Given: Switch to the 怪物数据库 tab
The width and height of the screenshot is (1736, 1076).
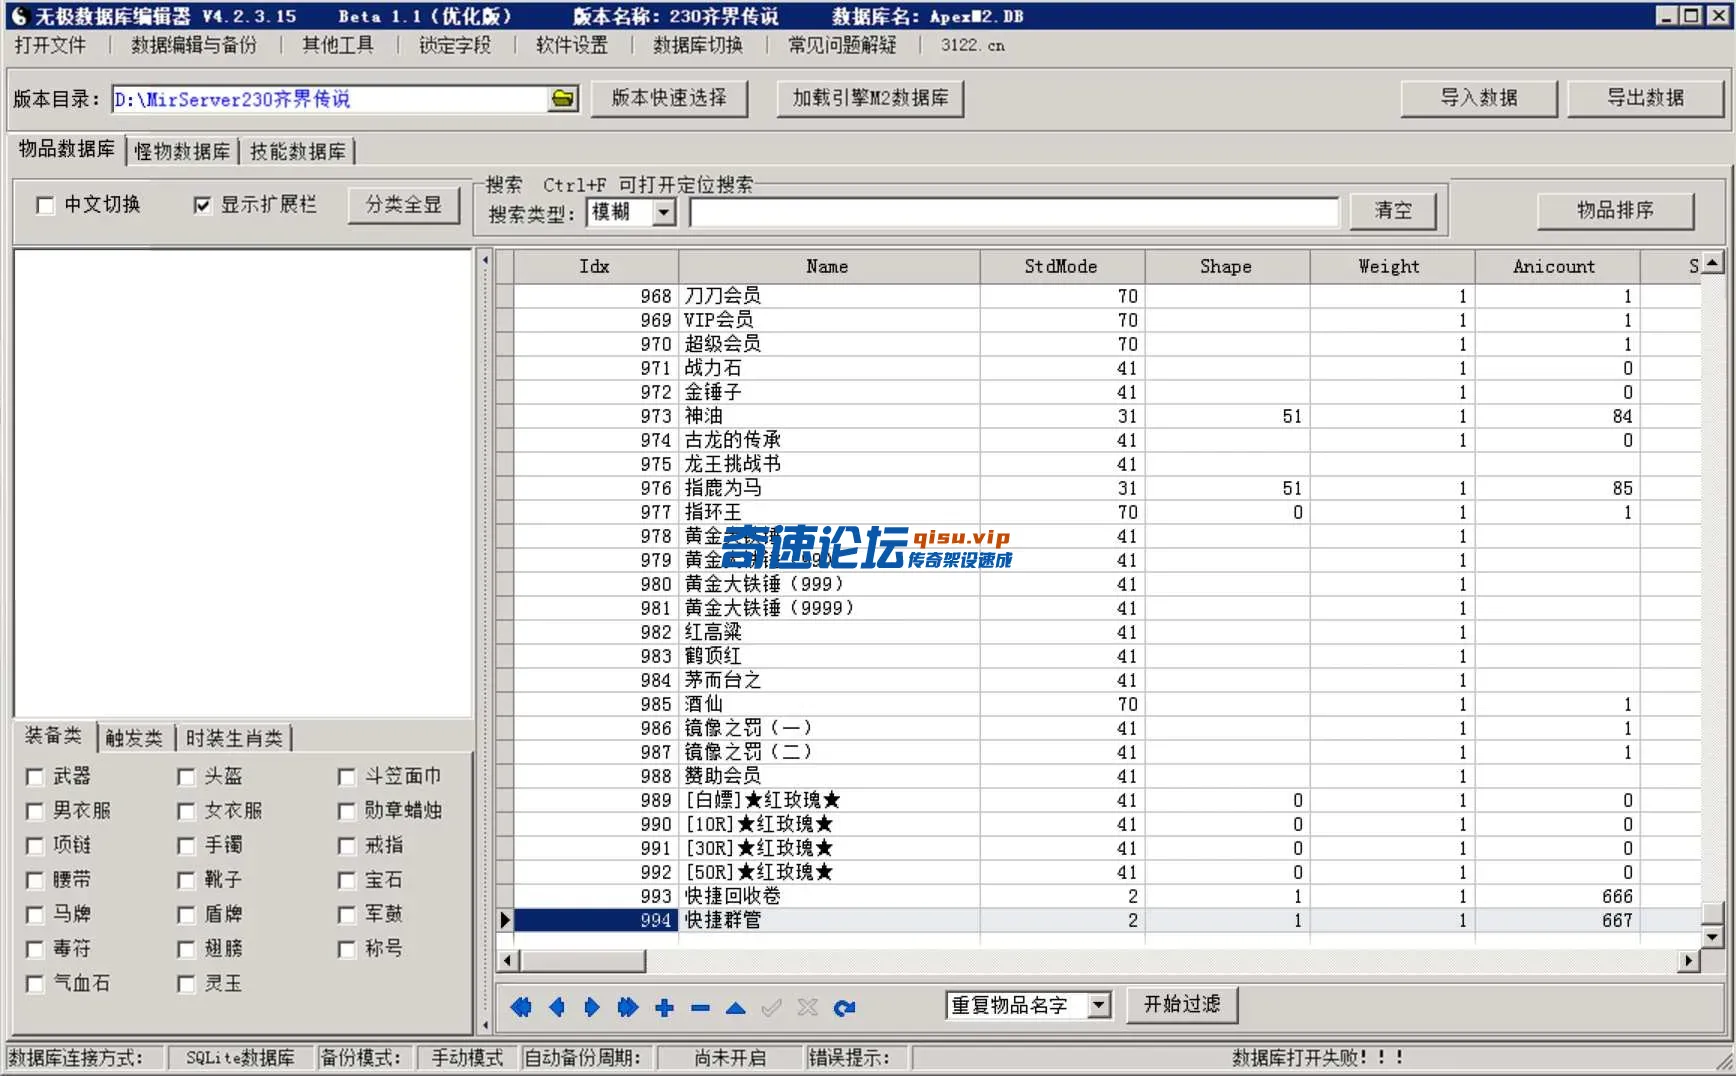Looking at the screenshot, I should 182,151.
